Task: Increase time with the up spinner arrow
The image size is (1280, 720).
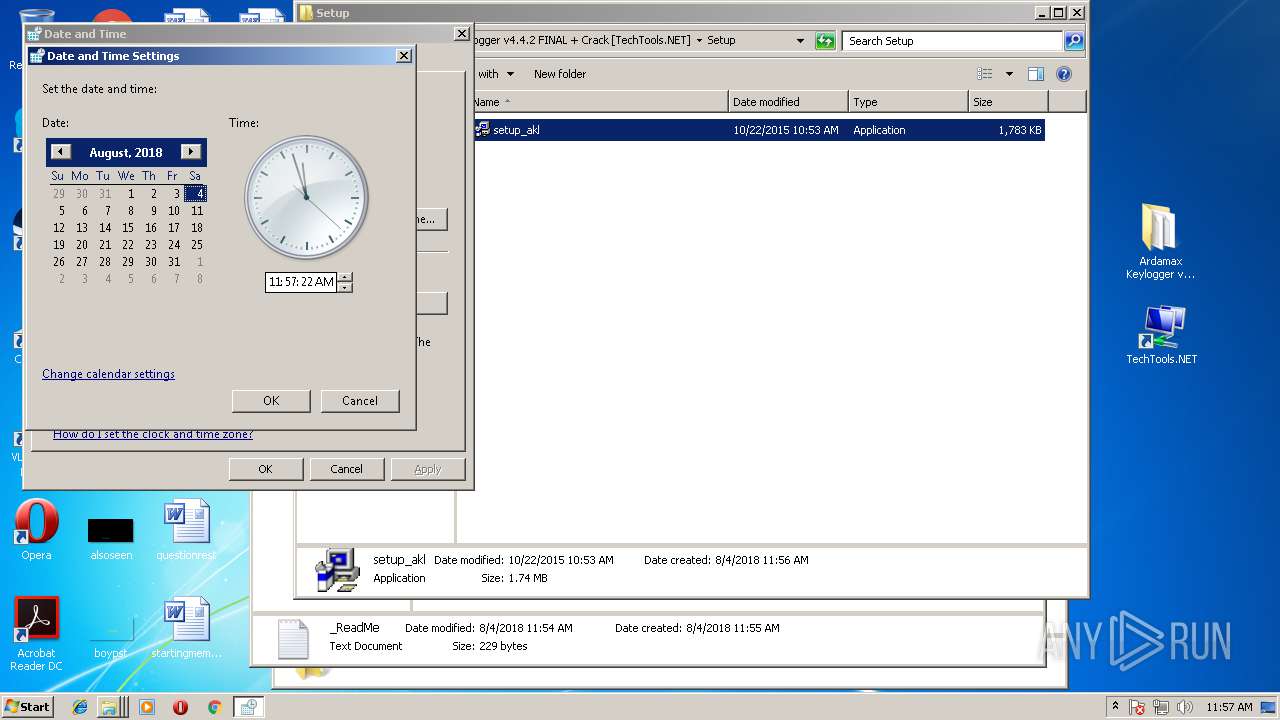Action: coord(345,278)
